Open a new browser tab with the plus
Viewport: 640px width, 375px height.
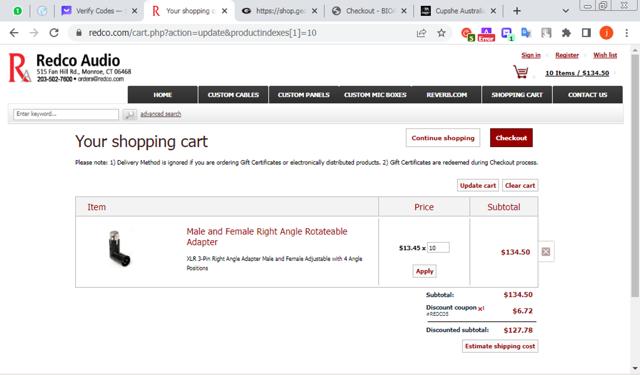tap(517, 11)
